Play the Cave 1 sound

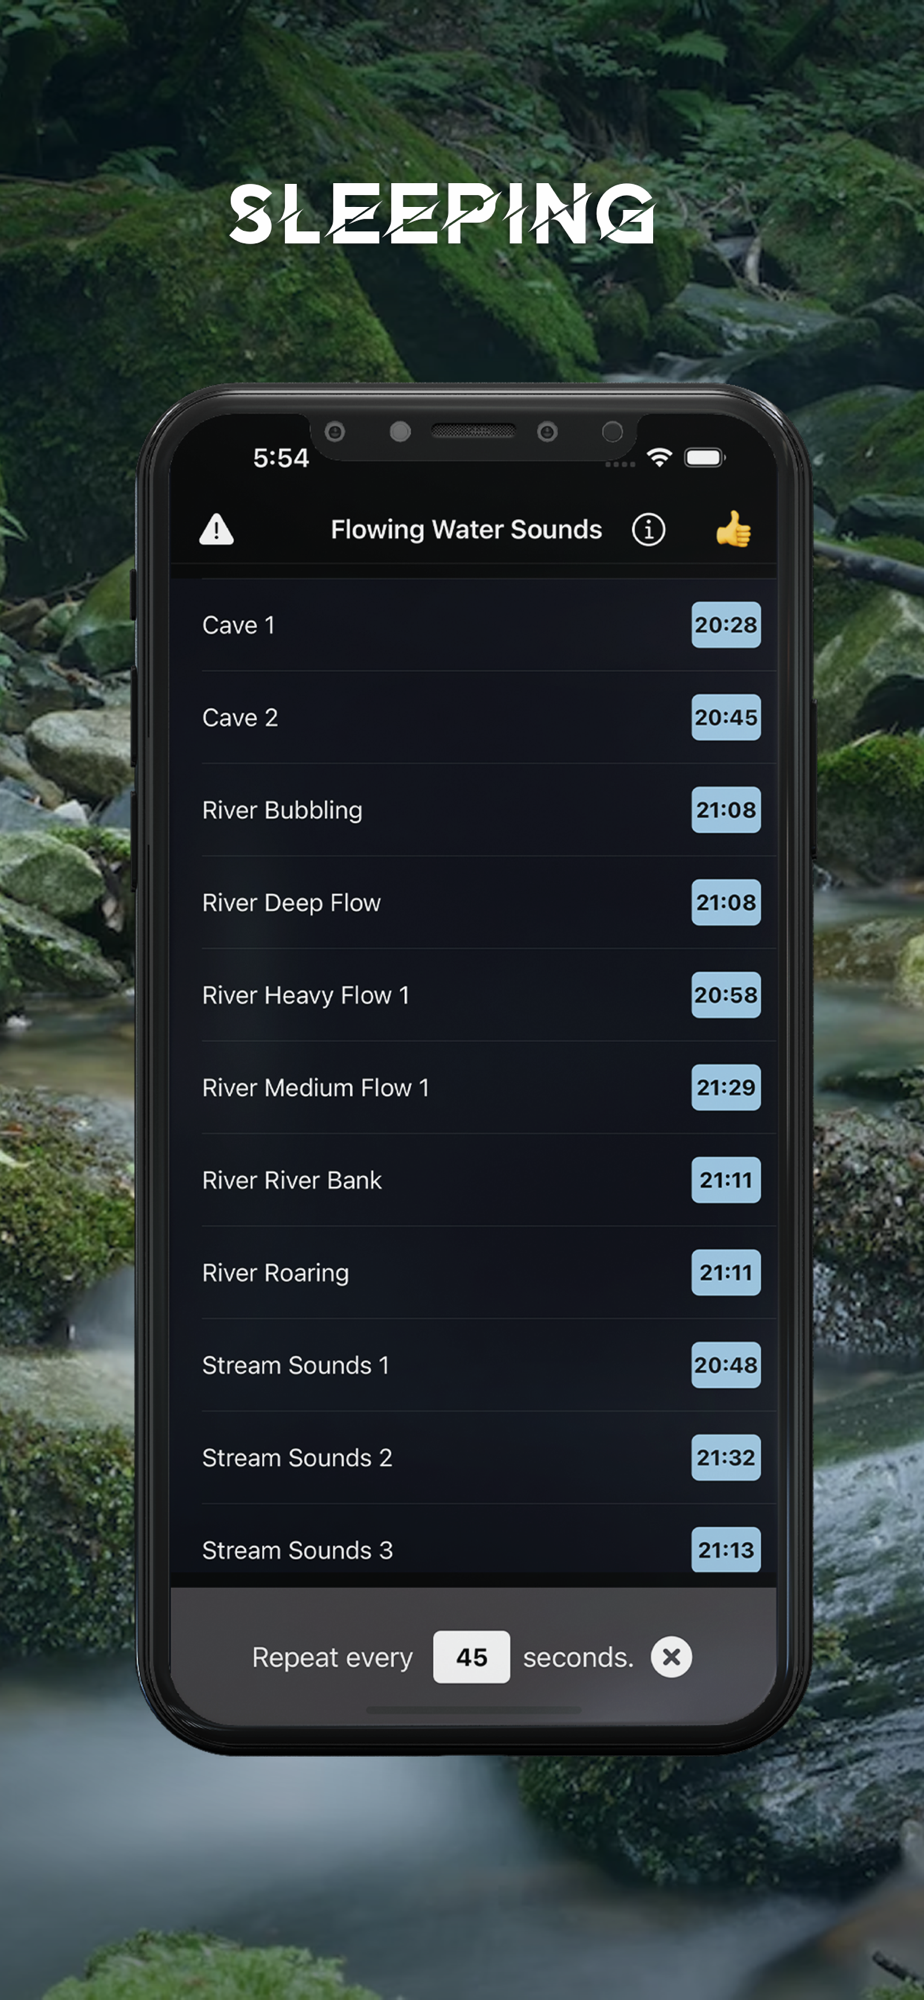[473, 625]
